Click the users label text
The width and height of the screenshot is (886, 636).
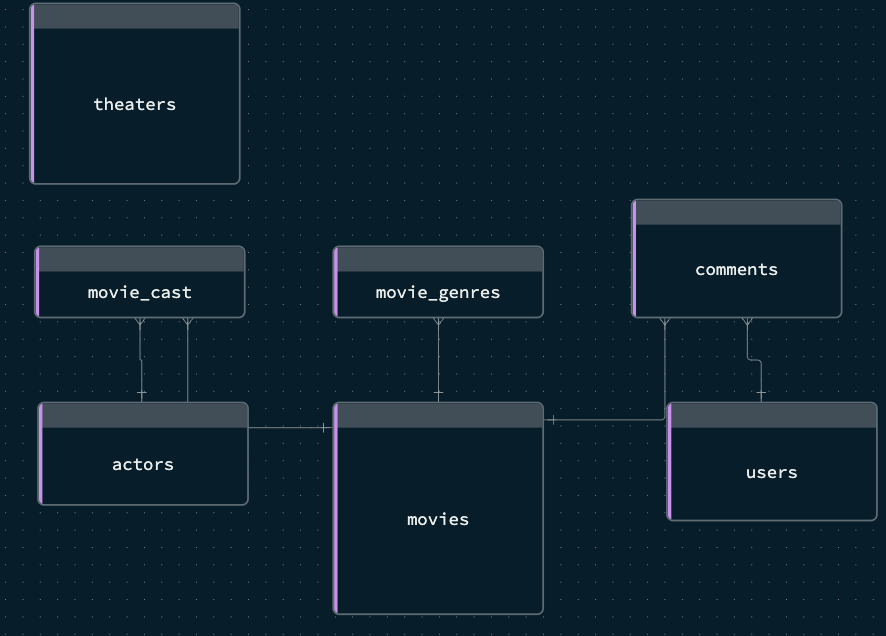pyautogui.click(x=772, y=473)
